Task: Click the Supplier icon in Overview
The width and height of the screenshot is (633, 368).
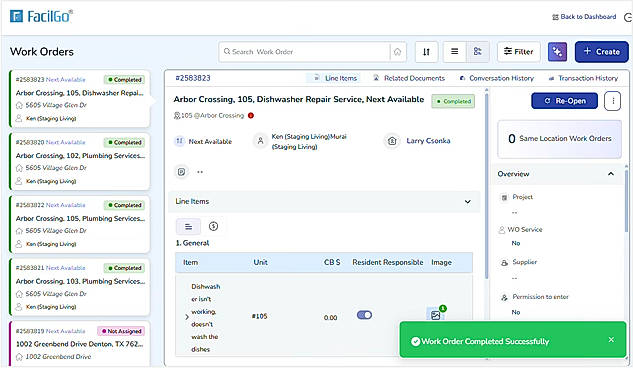Action: point(504,263)
